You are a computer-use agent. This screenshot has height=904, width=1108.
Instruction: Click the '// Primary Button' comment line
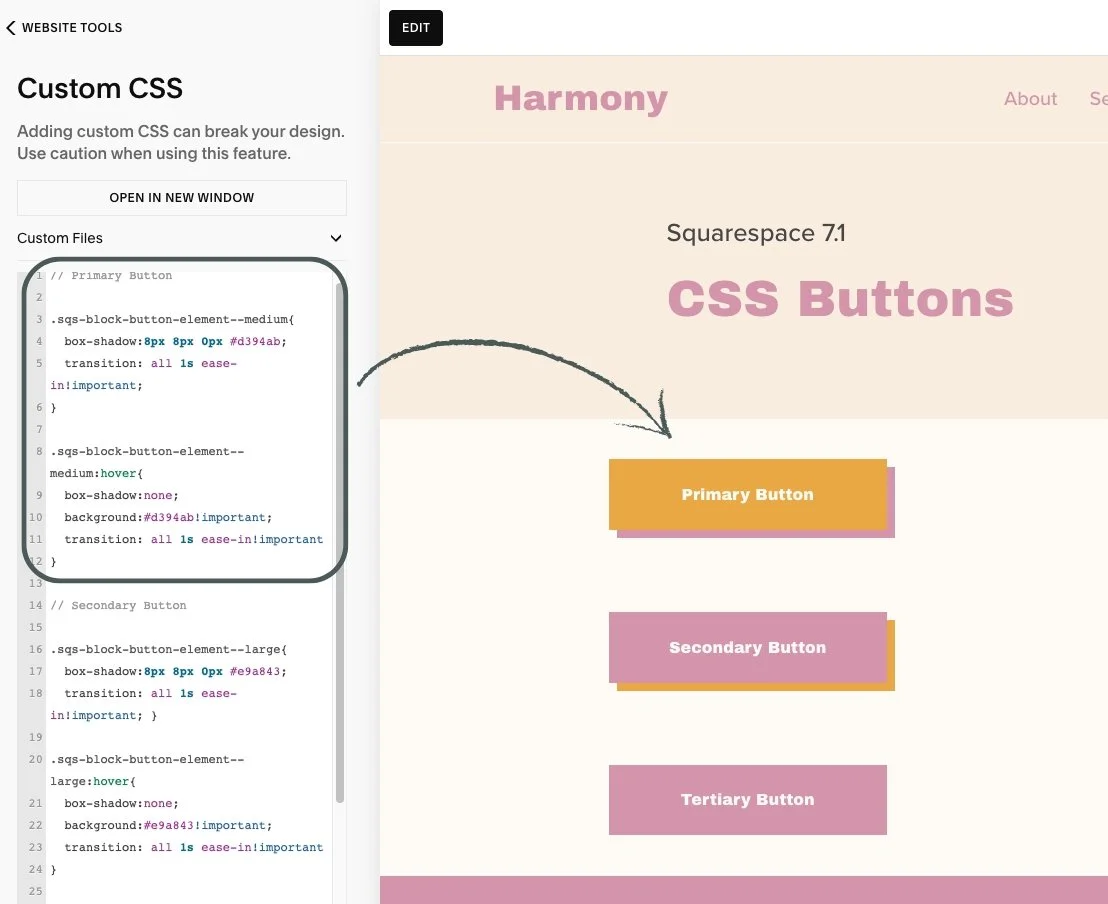tap(111, 276)
